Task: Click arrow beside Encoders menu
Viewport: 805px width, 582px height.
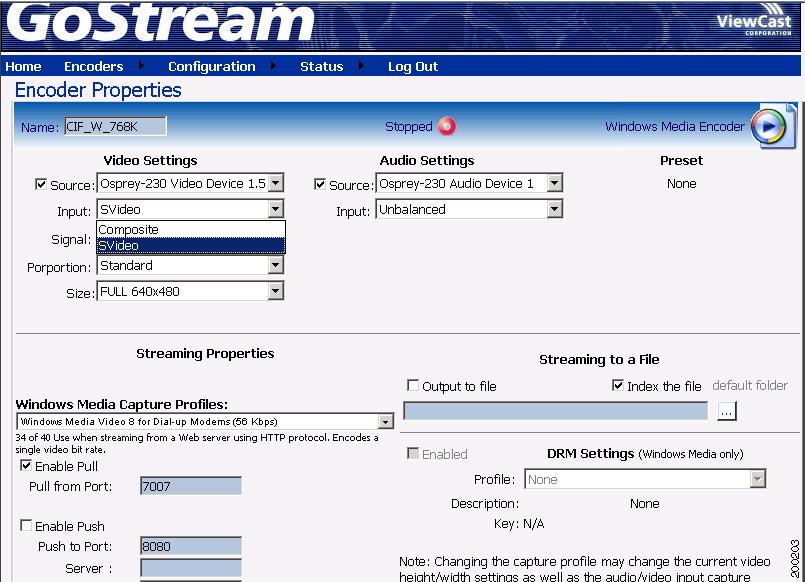Action: tap(141, 66)
